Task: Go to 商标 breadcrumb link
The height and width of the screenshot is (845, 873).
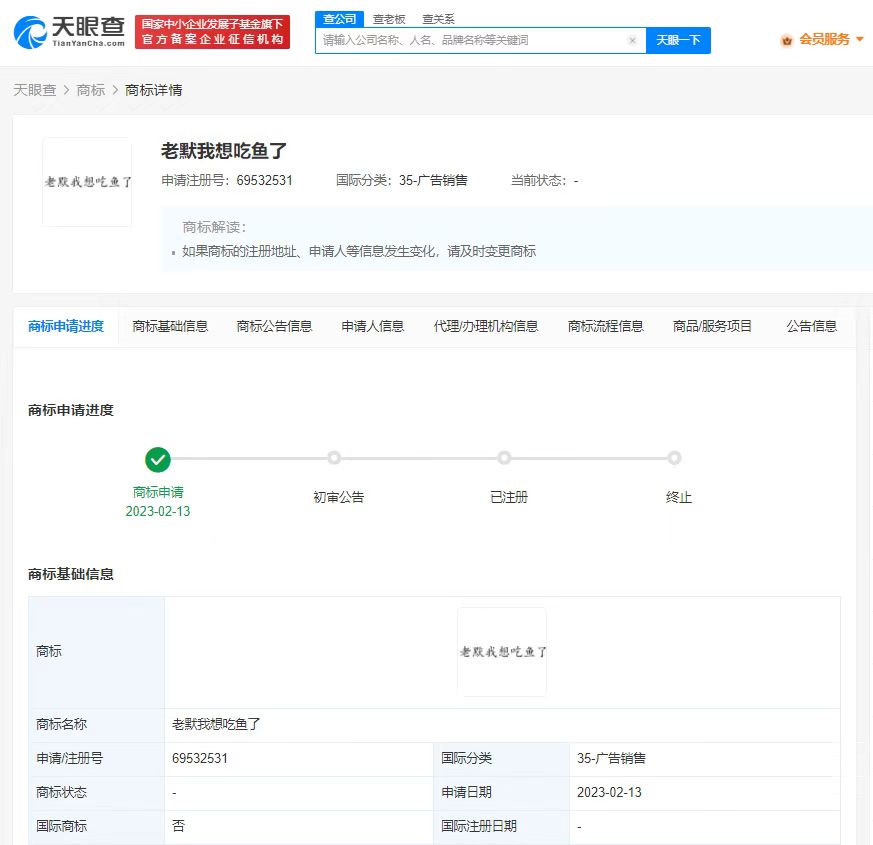Action: tap(91, 90)
